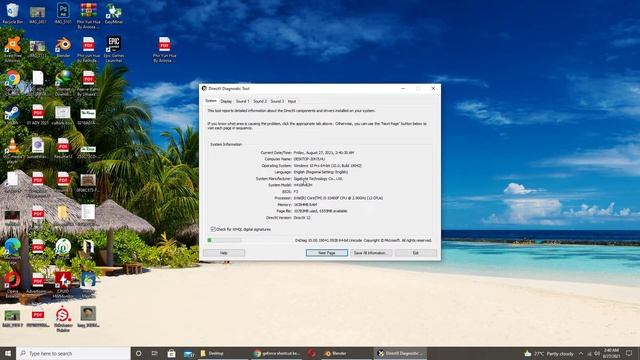The width and height of the screenshot is (640, 360).
Task: Click the Exit button
Action: click(416, 253)
